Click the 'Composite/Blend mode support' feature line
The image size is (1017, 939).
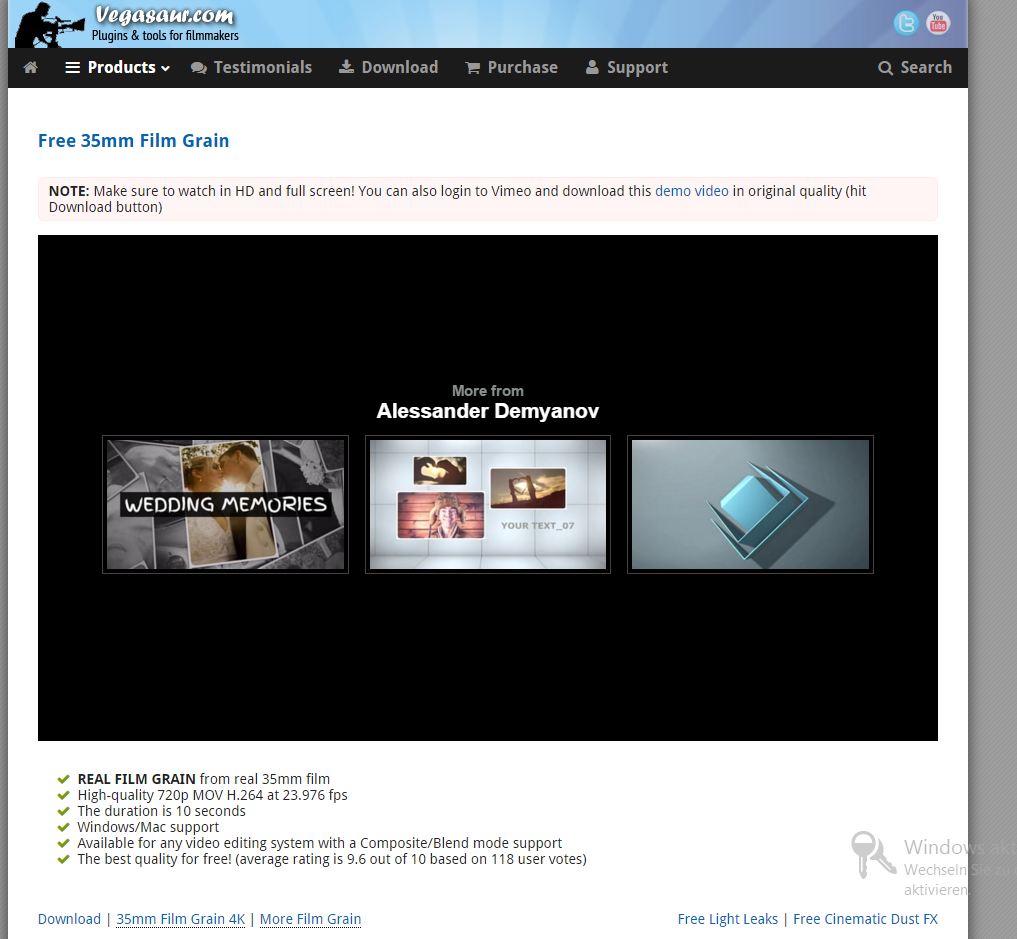pyautogui.click(x=320, y=843)
